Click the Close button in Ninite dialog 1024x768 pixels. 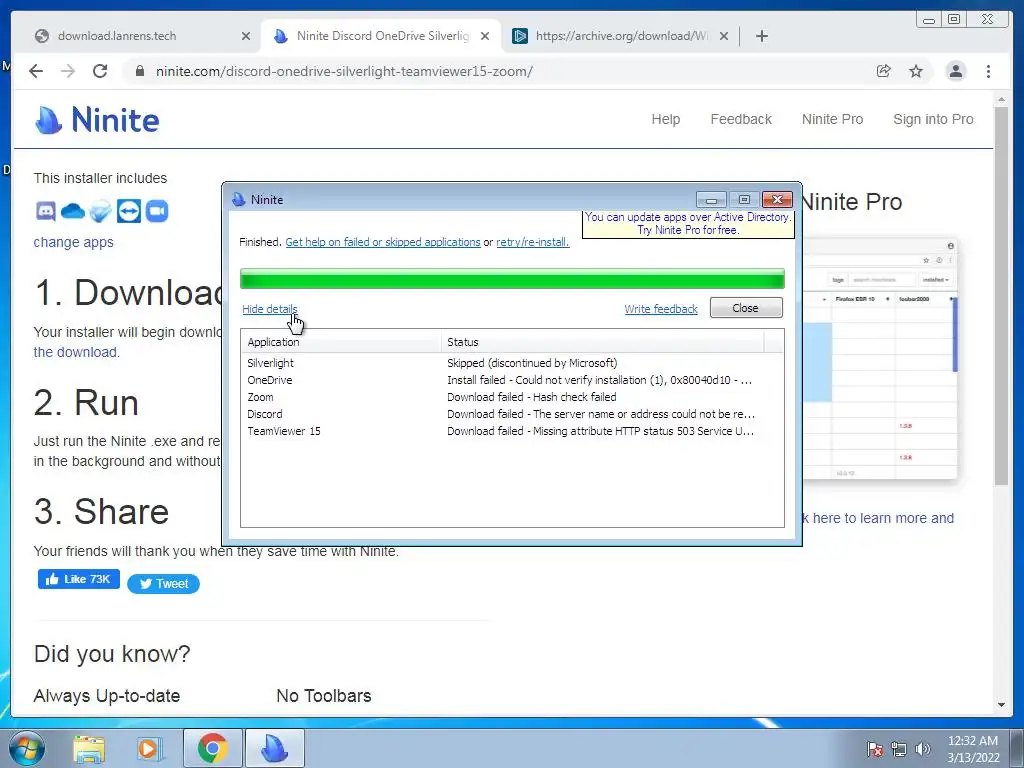coord(746,308)
